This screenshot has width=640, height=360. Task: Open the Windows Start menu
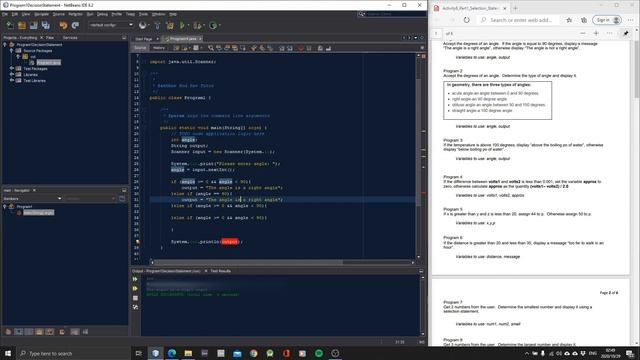[8, 353]
